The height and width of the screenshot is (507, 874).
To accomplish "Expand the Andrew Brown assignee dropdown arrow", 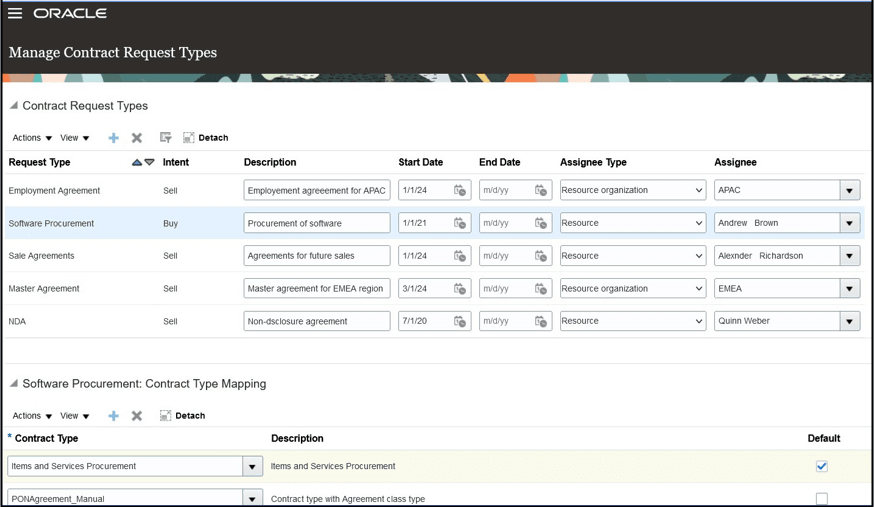I will point(849,223).
